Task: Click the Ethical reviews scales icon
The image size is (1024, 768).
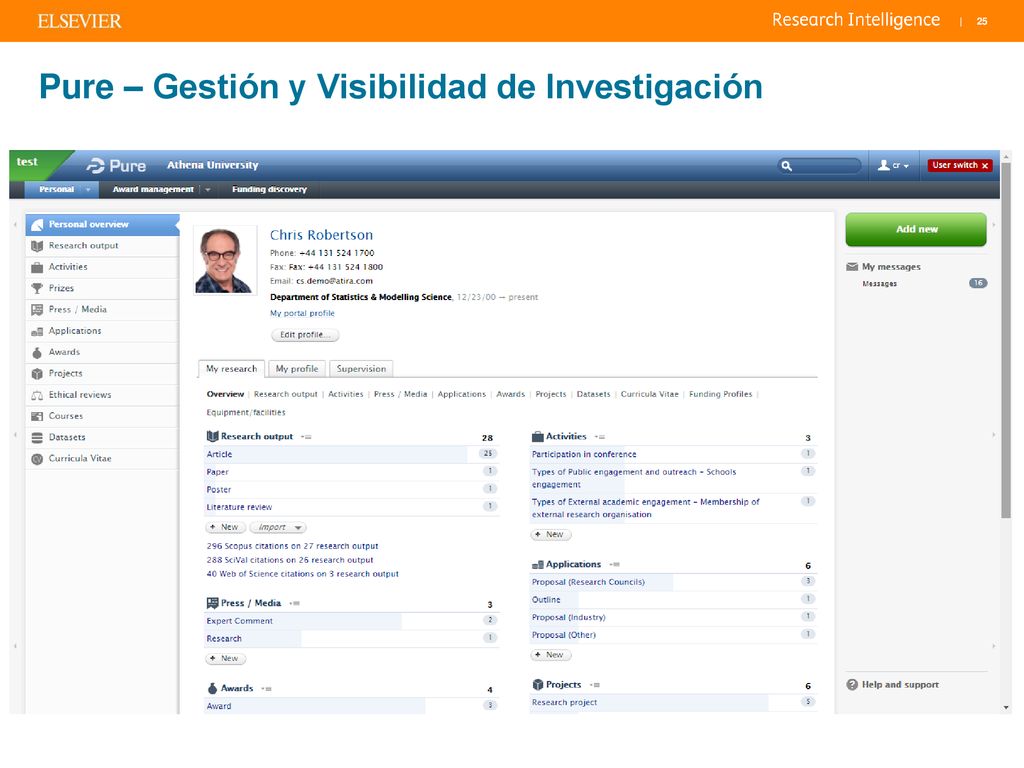Action: point(37,395)
